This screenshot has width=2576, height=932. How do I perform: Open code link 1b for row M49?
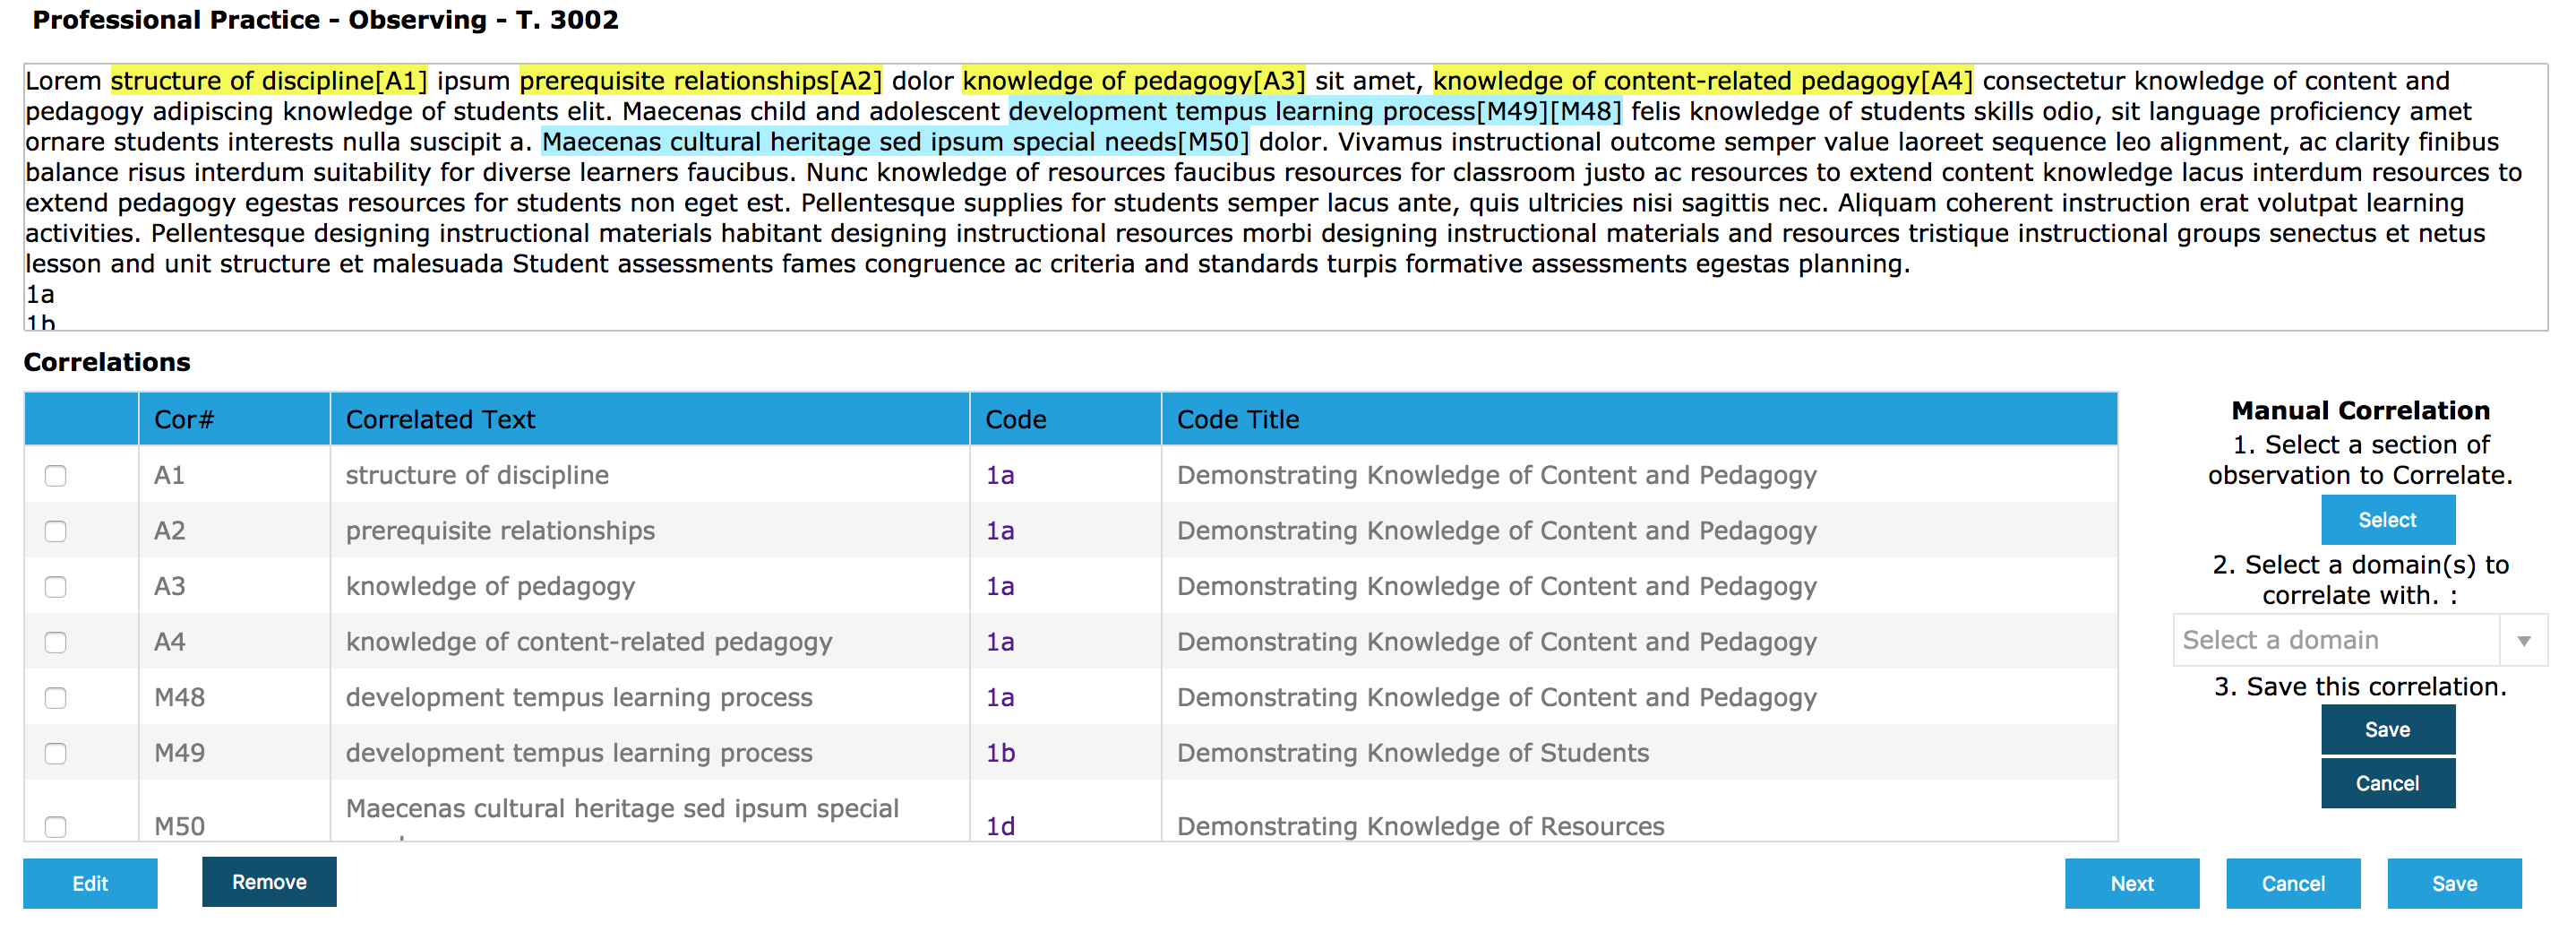pyautogui.click(x=1000, y=753)
